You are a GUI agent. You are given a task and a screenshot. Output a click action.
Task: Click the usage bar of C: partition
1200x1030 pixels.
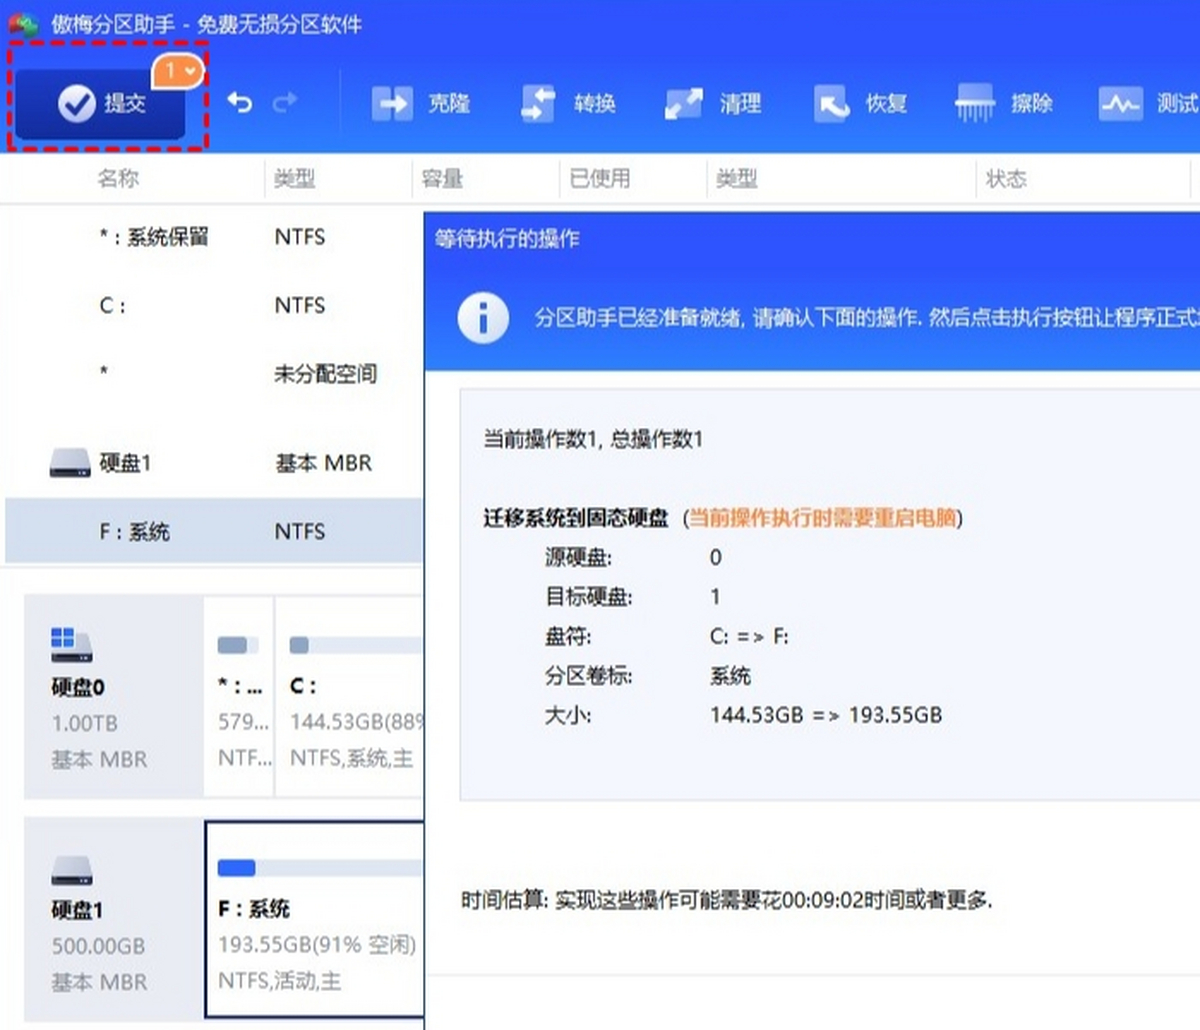click(x=356, y=645)
